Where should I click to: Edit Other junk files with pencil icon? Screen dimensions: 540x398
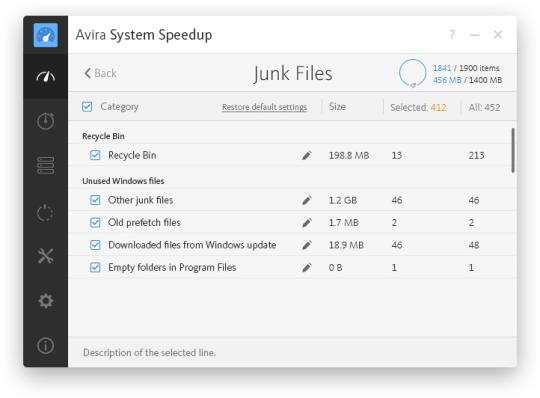click(x=307, y=200)
